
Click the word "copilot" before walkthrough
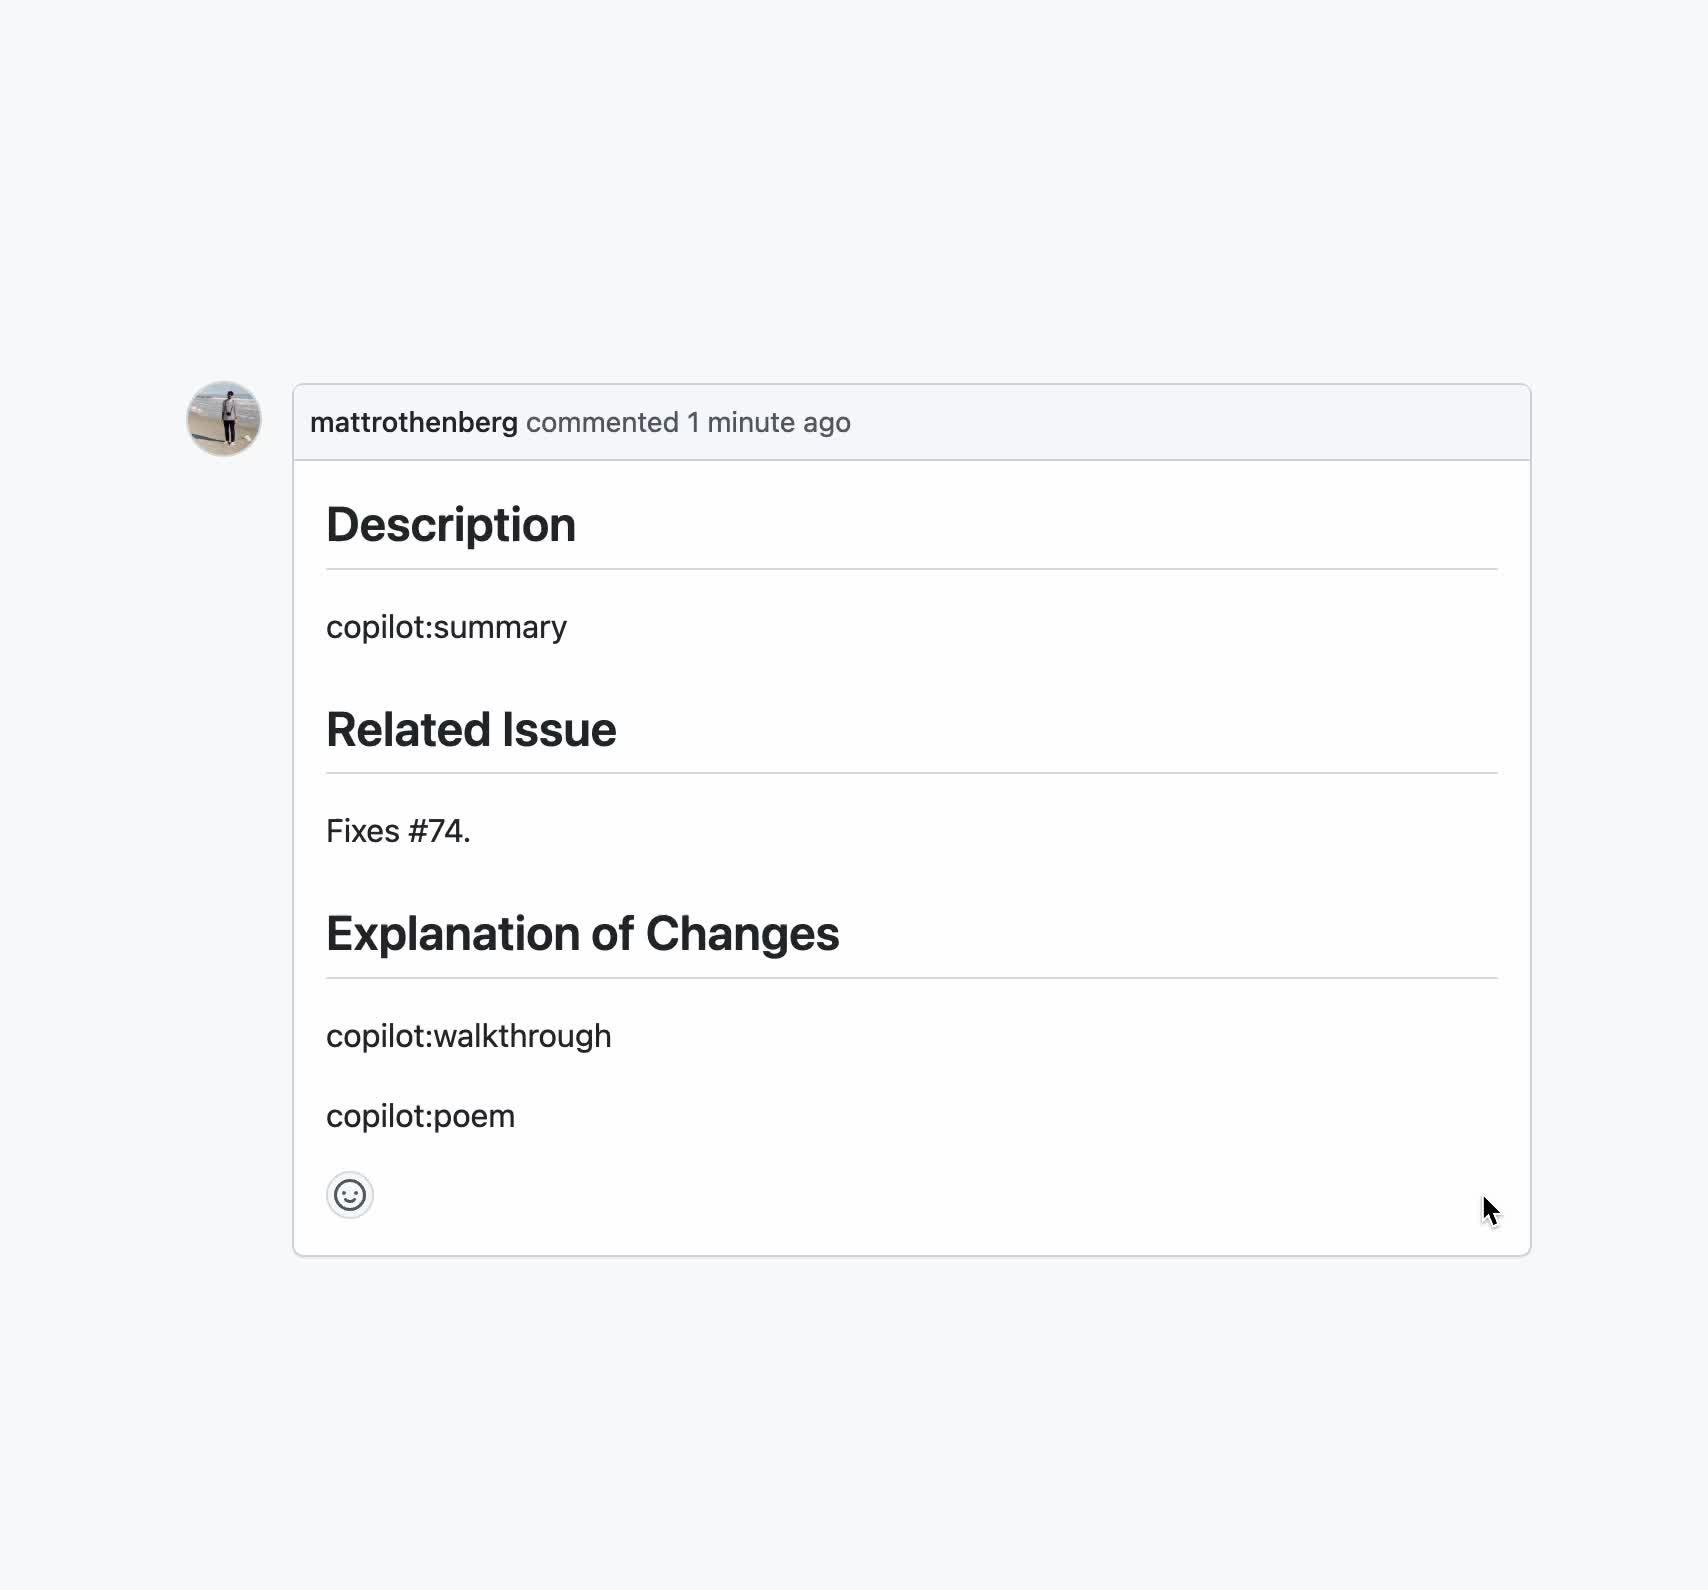(x=375, y=1036)
